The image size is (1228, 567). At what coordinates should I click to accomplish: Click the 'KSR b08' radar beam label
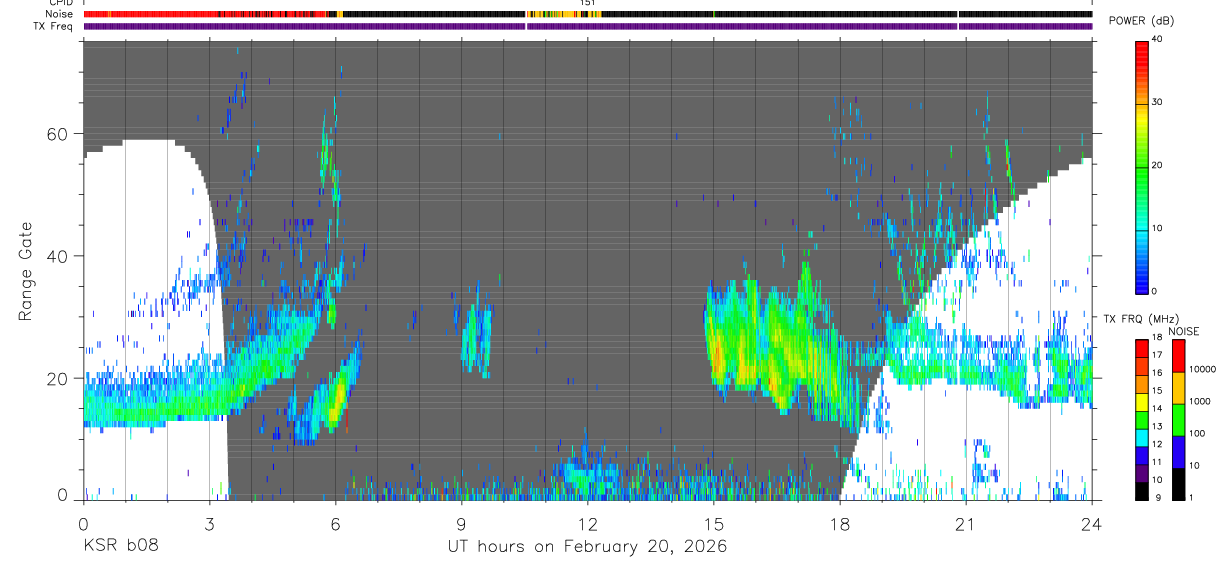pos(121,547)
